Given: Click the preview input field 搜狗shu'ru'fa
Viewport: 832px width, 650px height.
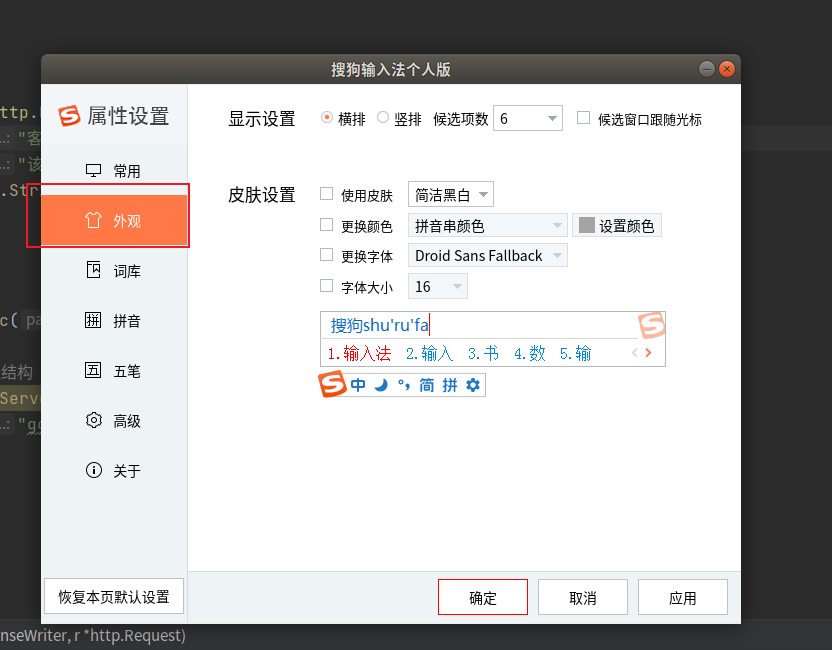Looking at the screenshot, I should pyautogui.click(x=479, y=325).
